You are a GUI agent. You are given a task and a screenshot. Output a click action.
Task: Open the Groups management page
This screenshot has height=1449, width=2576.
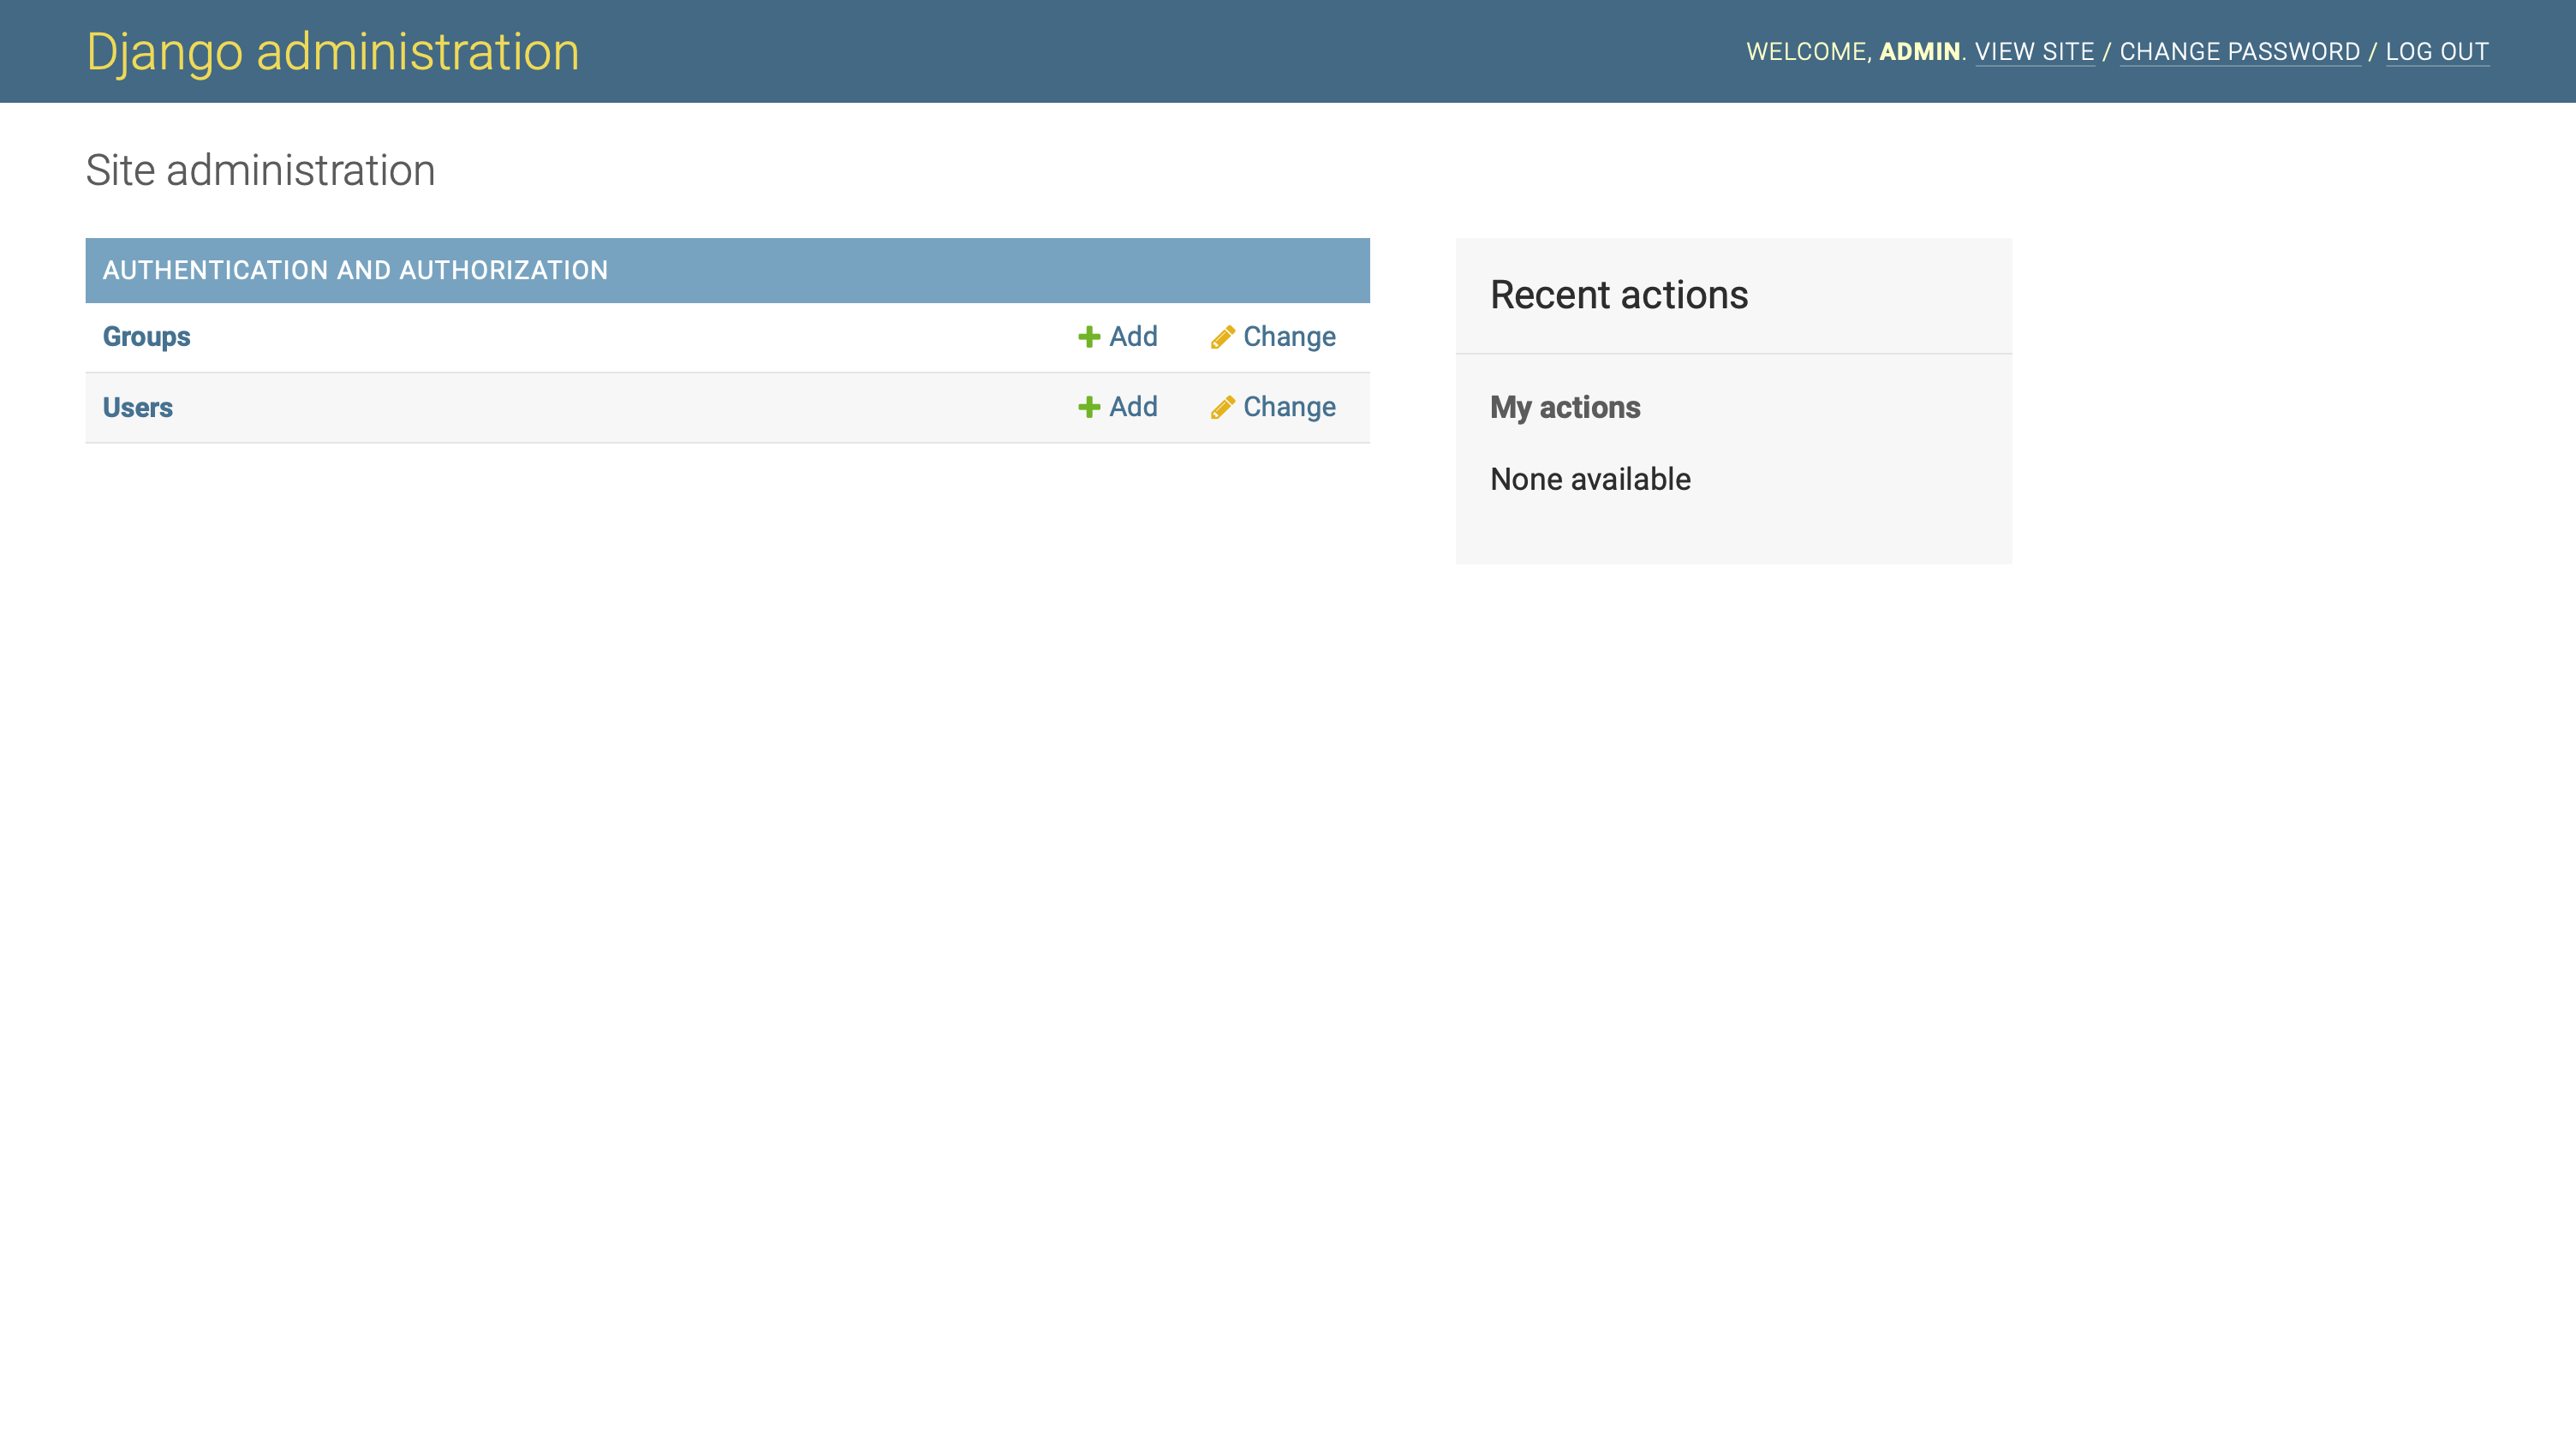146,337
